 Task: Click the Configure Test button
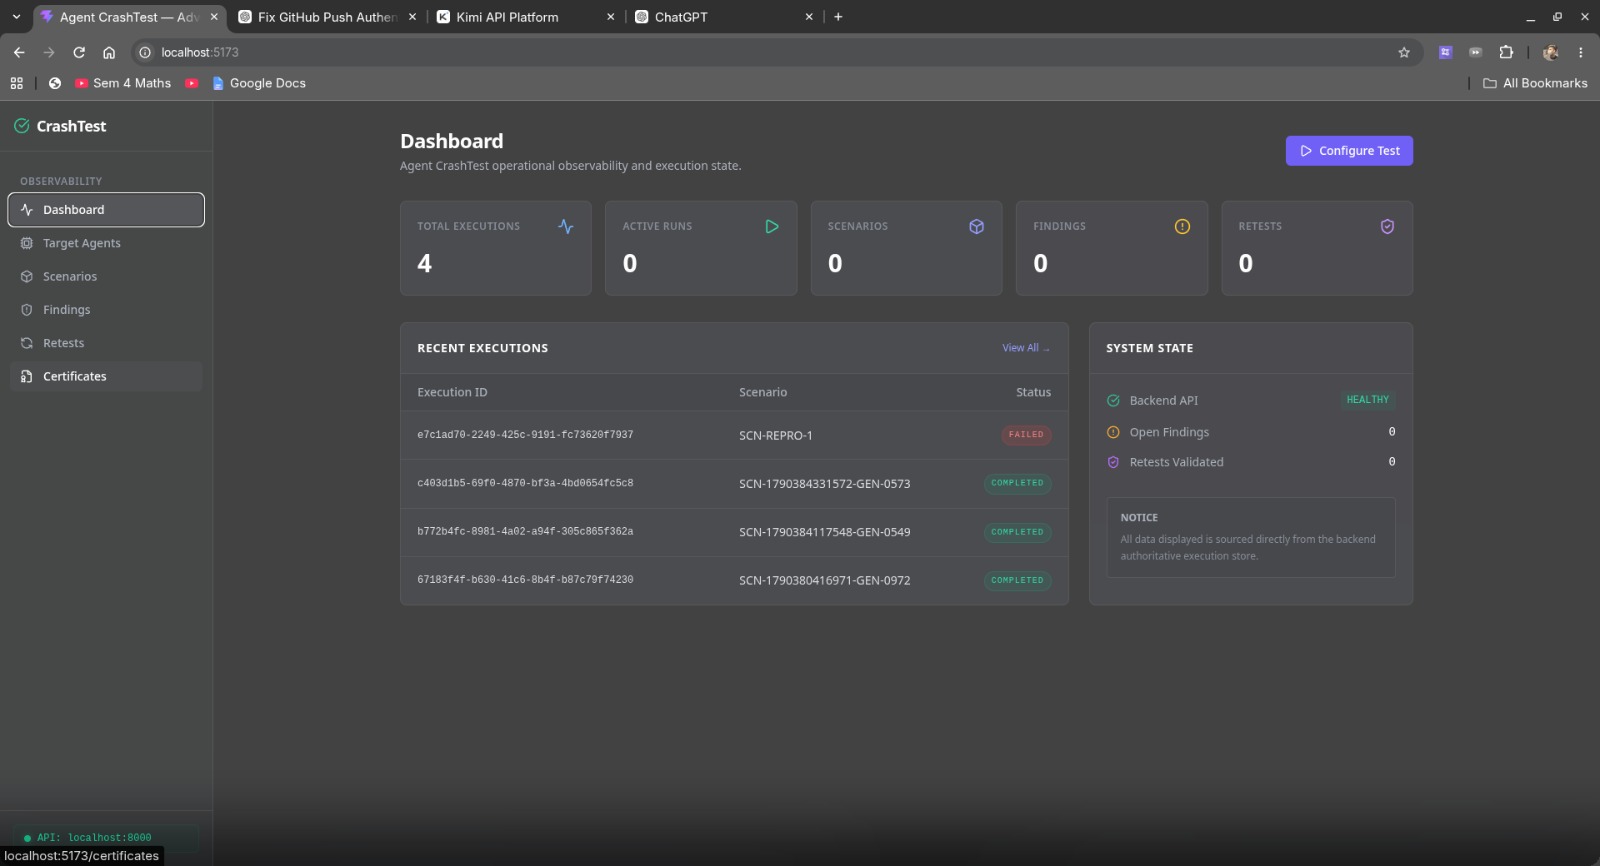1349,151
